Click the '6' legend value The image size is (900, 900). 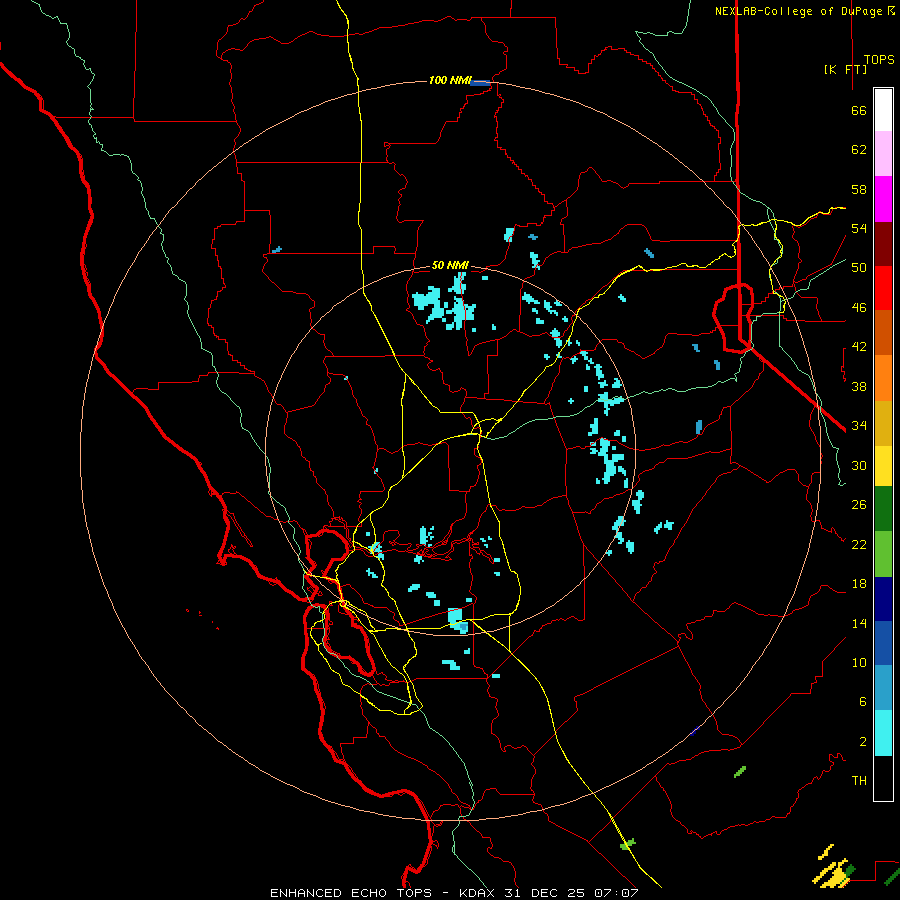863,701
